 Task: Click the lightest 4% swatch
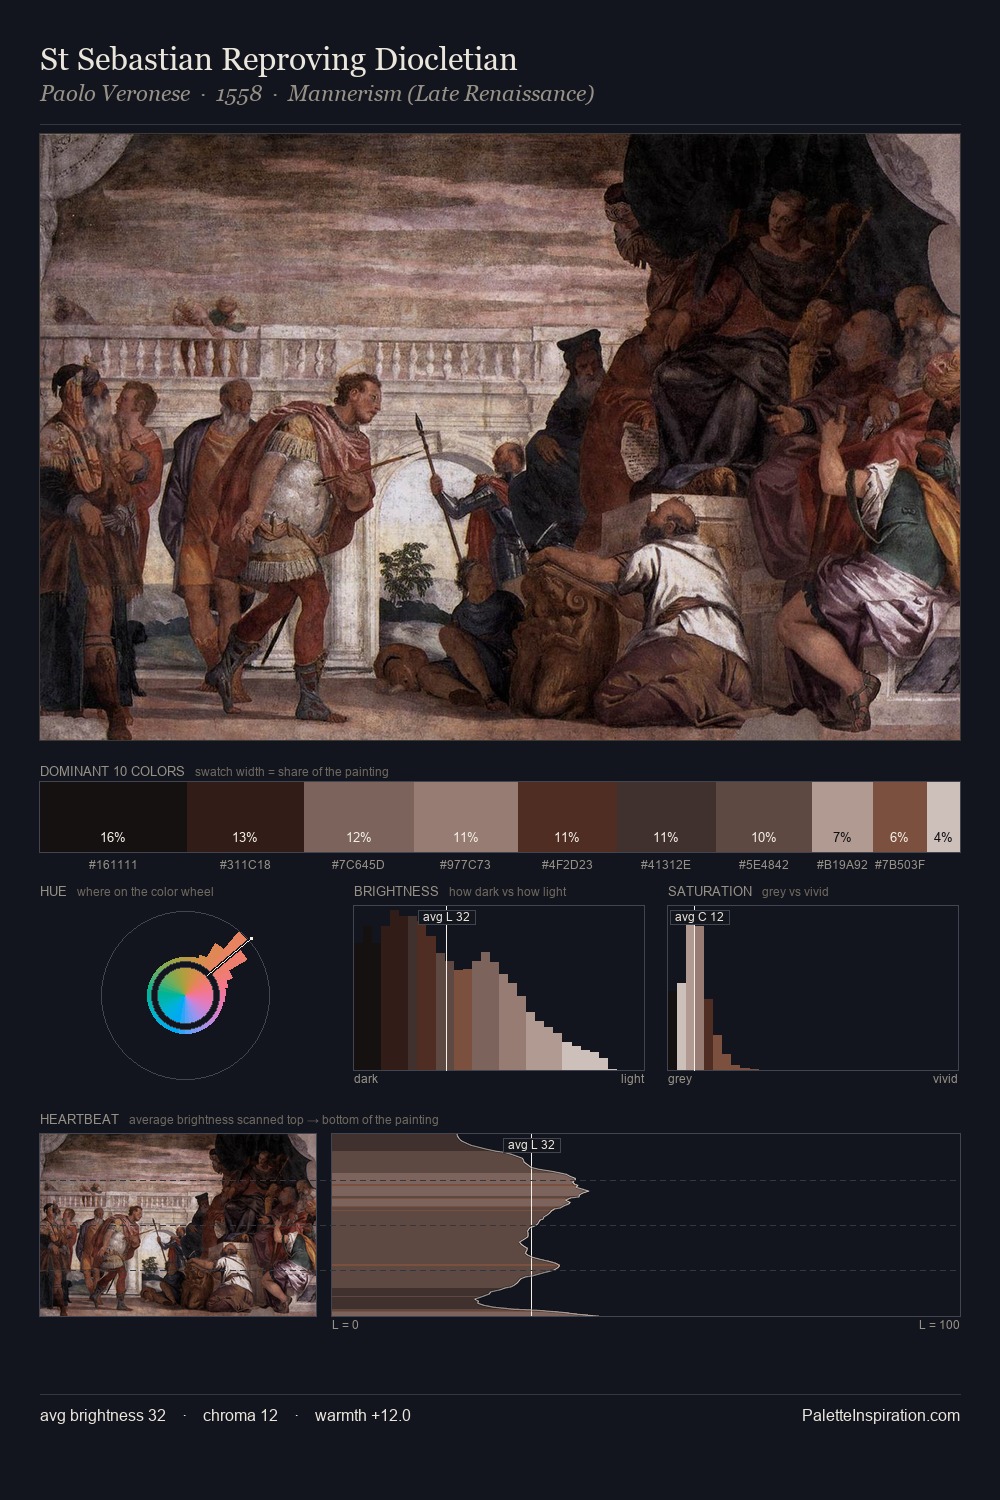943,817
